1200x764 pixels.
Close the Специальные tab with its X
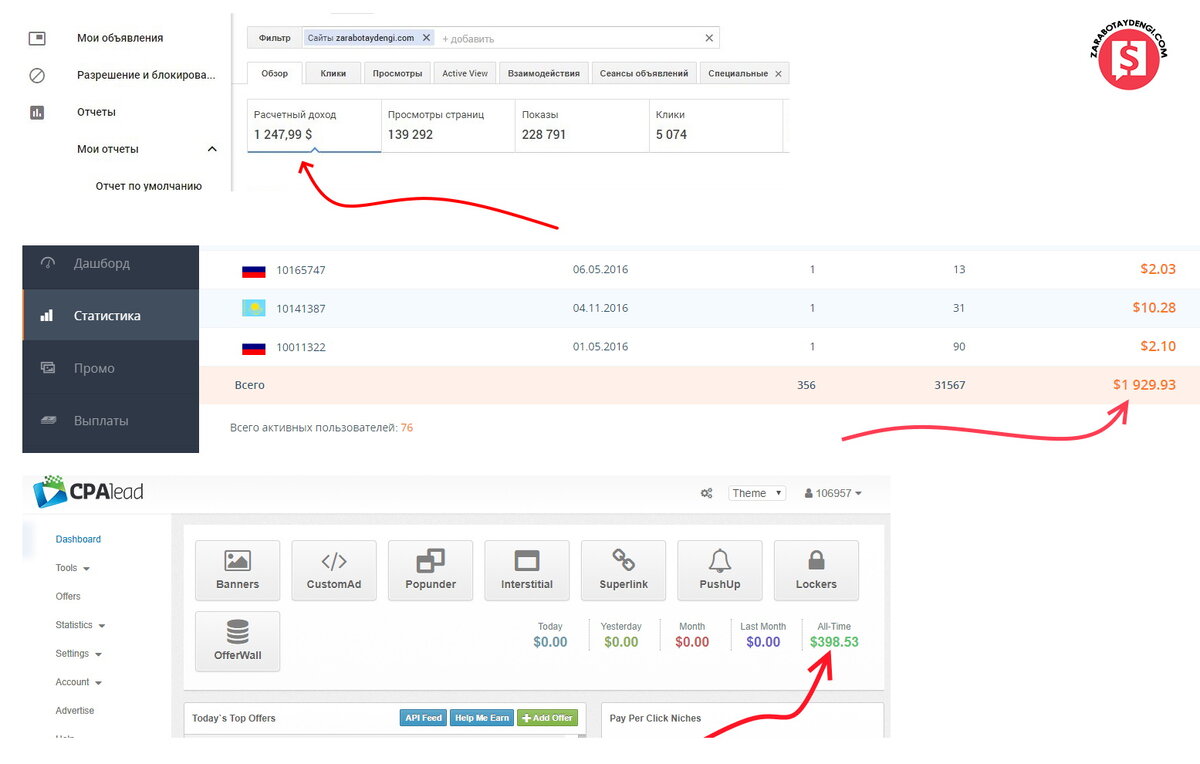click(x=779, y=74)
